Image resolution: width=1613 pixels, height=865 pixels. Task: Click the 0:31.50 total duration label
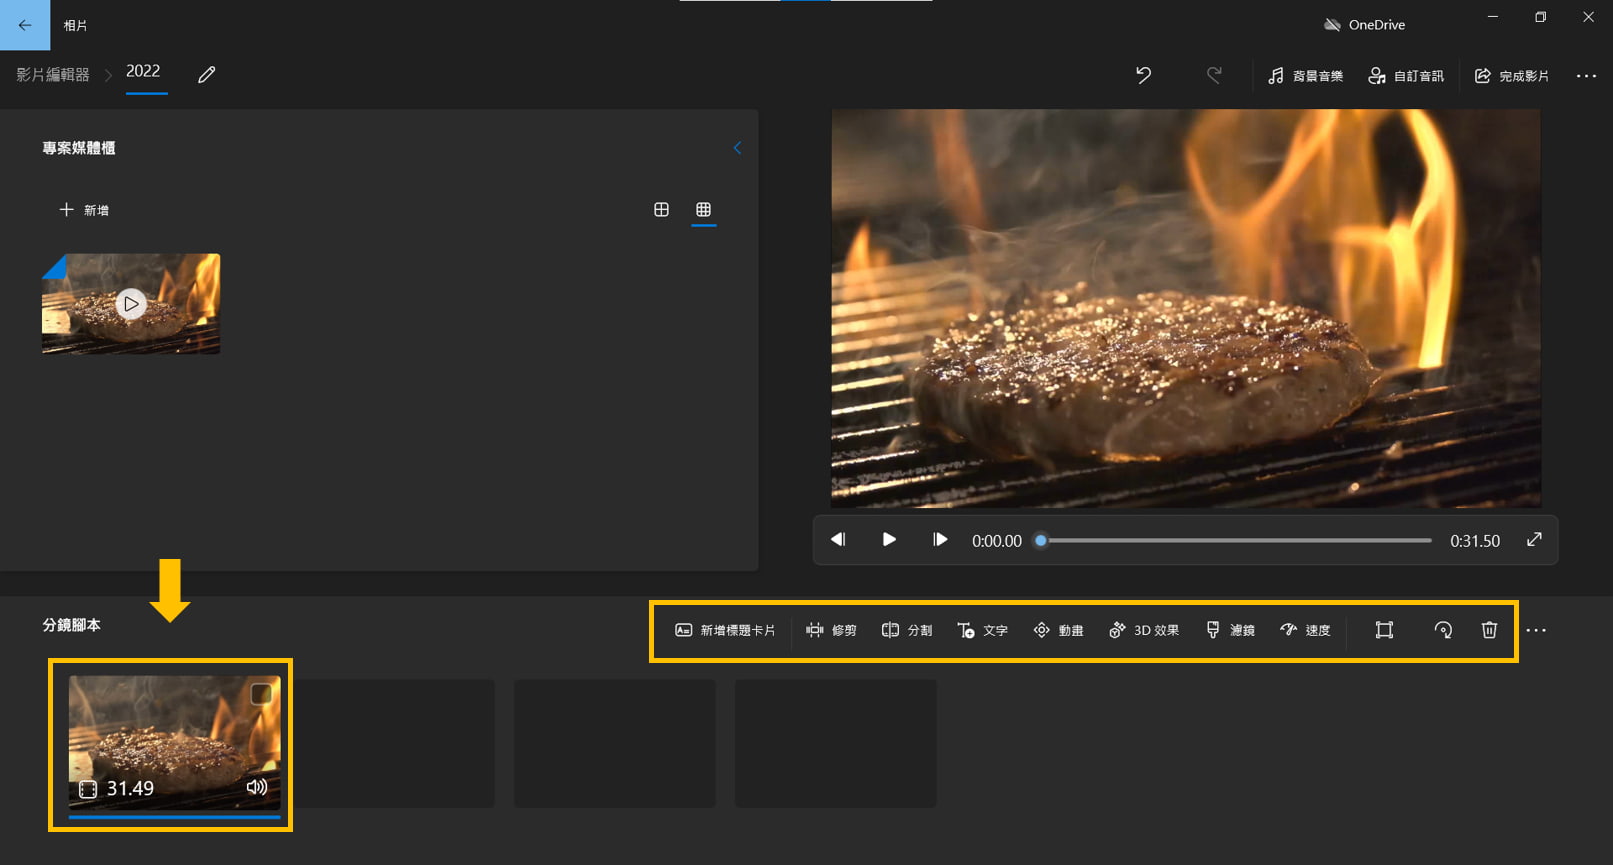[x=1475, y=541]
